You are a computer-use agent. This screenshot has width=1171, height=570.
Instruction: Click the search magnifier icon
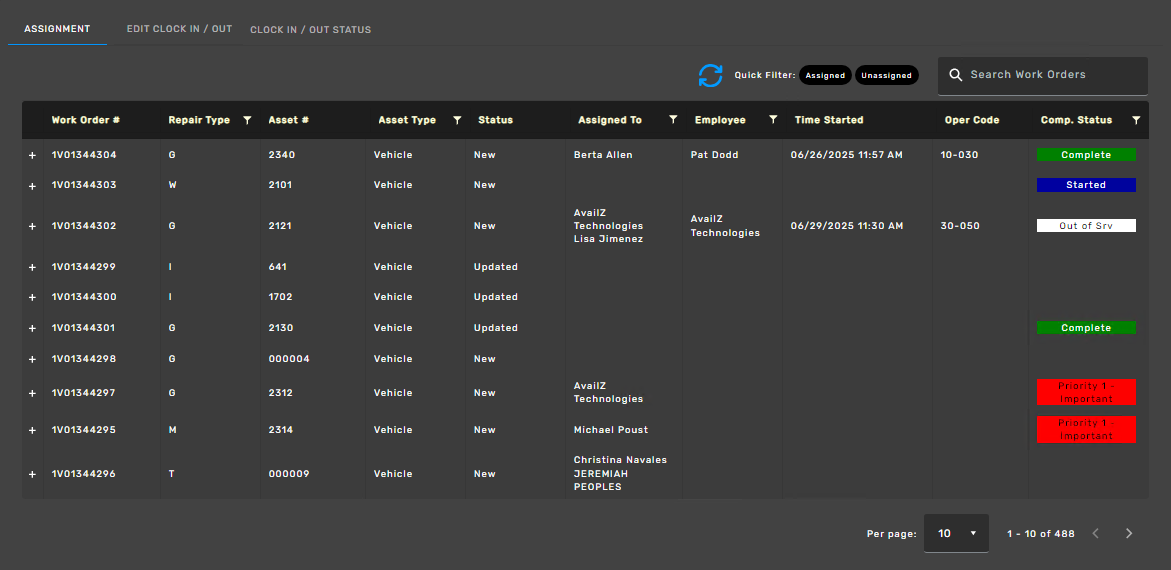click(956, 75)
